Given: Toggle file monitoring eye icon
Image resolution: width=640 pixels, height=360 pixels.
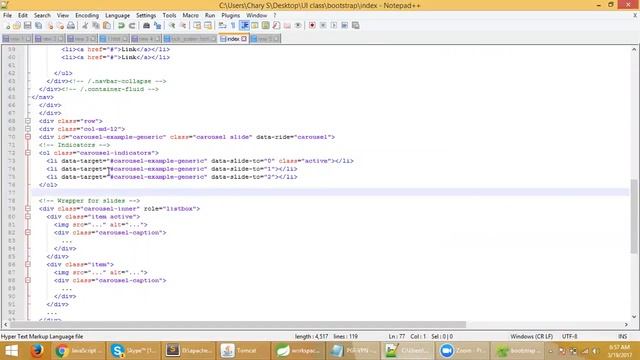Looking at the screenshot, I should click(298, 25).
